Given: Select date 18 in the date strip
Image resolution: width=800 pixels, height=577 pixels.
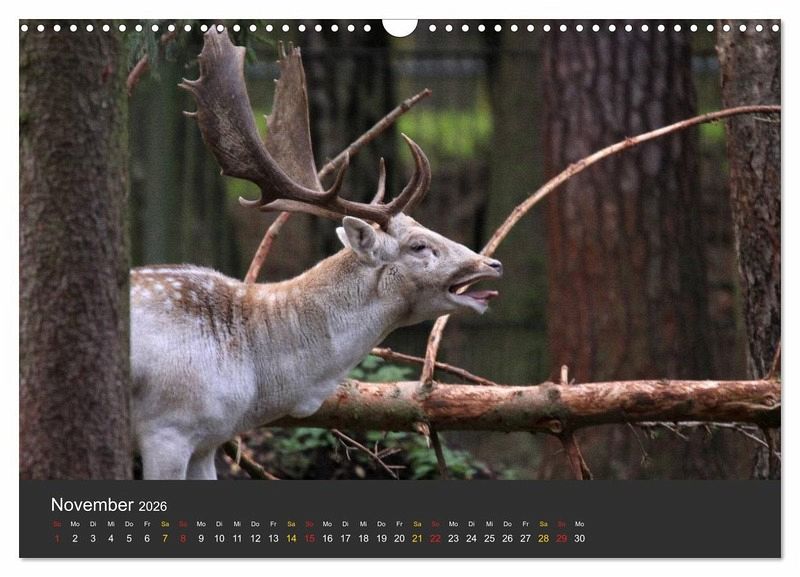Looking at the screenshot, I should click(x=363, y=538).
